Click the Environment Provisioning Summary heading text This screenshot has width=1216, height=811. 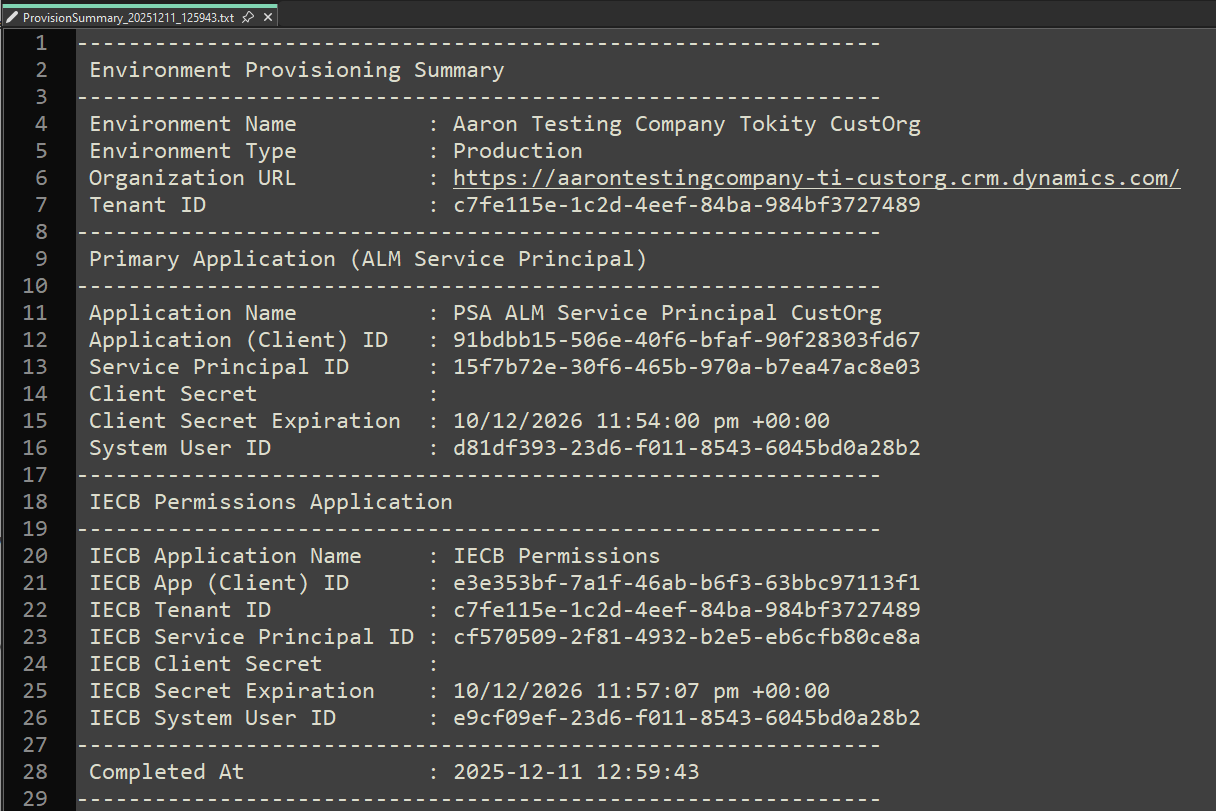click(x=296, y=70)
